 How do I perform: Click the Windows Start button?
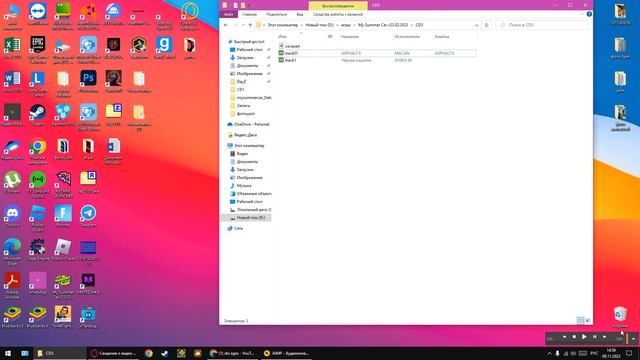pos(8,353)
